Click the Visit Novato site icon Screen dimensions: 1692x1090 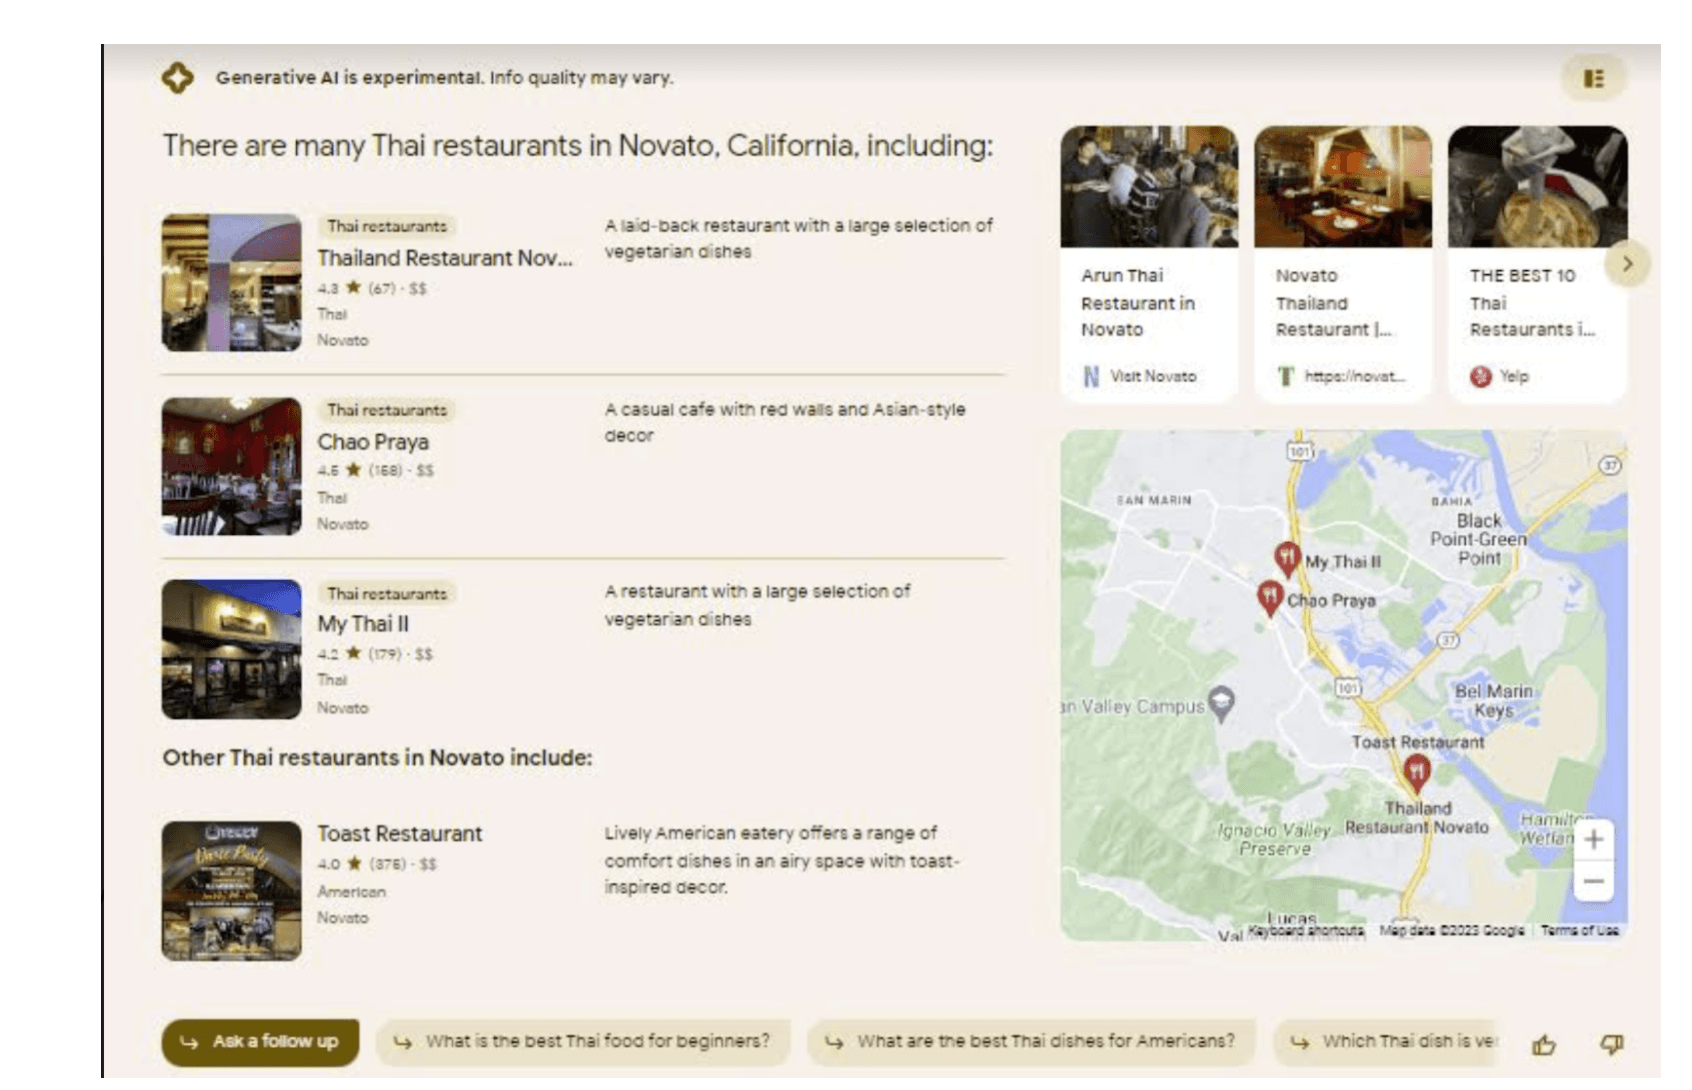coord(1090,377)
